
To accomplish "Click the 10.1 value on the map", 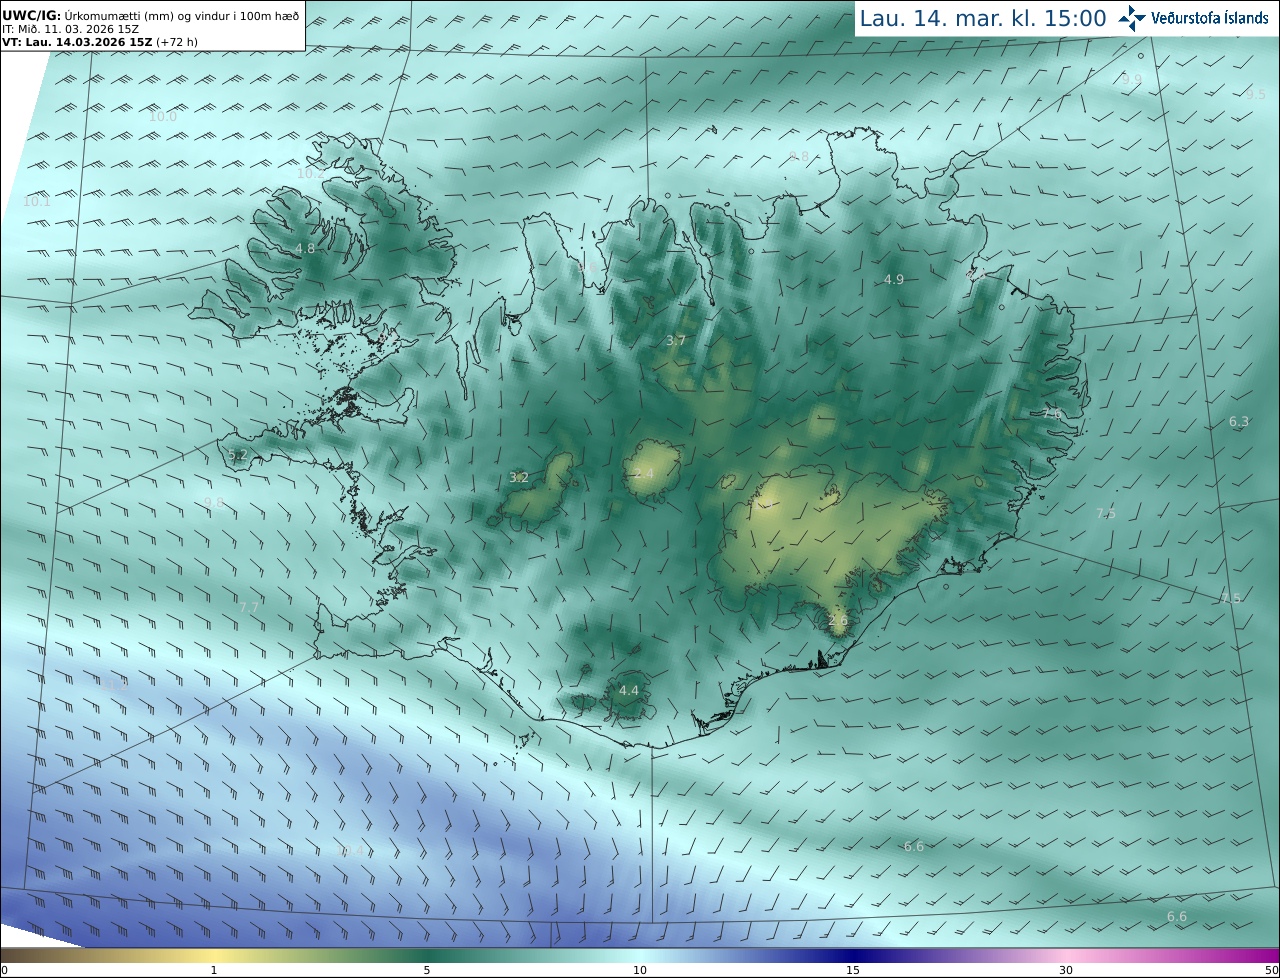I will pyautogui.click(x=36, y=201).
